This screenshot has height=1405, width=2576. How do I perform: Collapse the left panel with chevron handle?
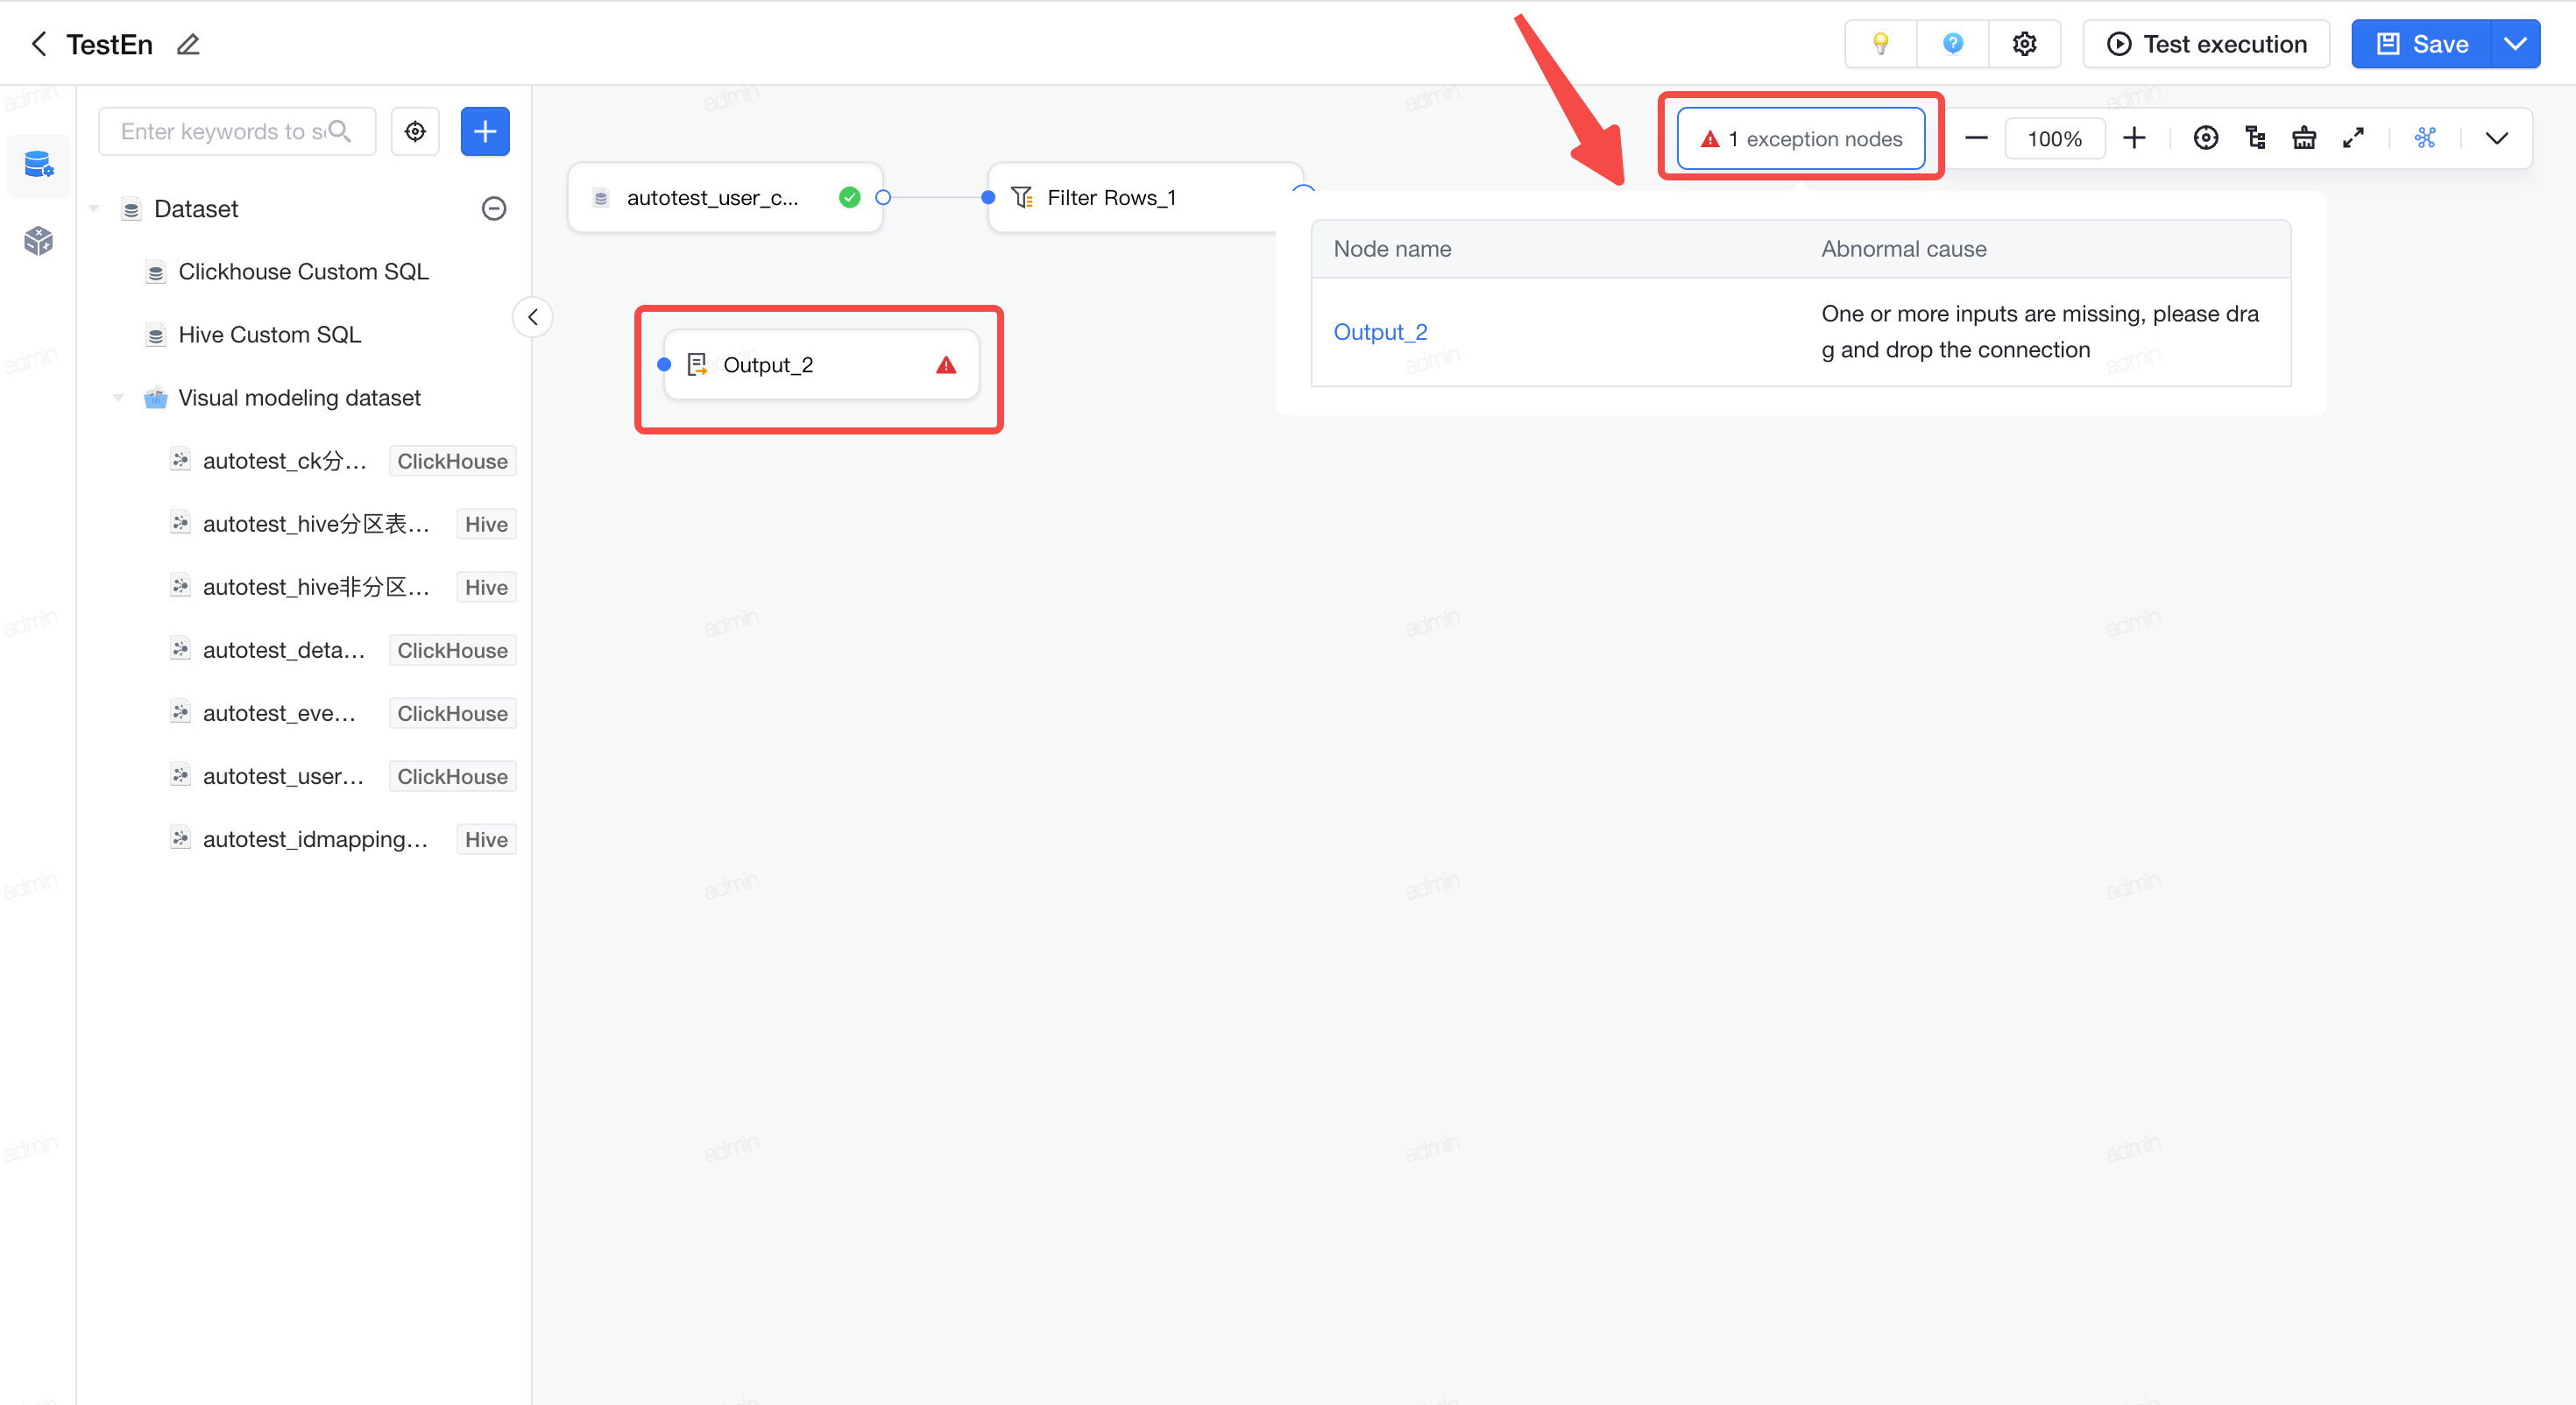point(533,317)
